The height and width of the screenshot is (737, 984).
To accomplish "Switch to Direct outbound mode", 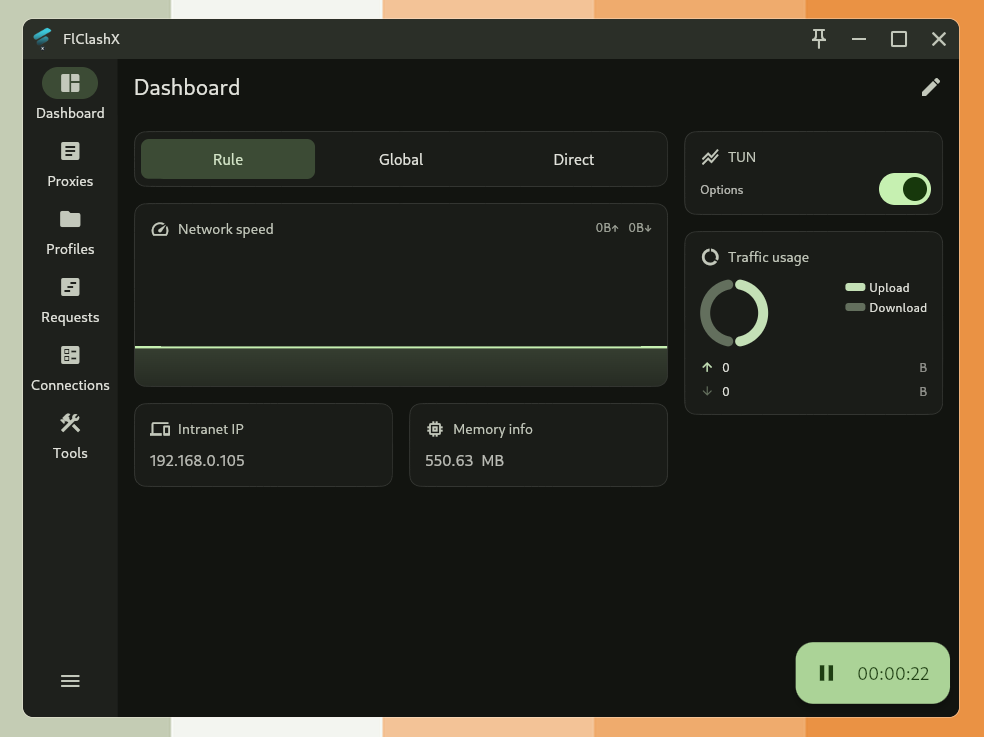I will (573, 159).
